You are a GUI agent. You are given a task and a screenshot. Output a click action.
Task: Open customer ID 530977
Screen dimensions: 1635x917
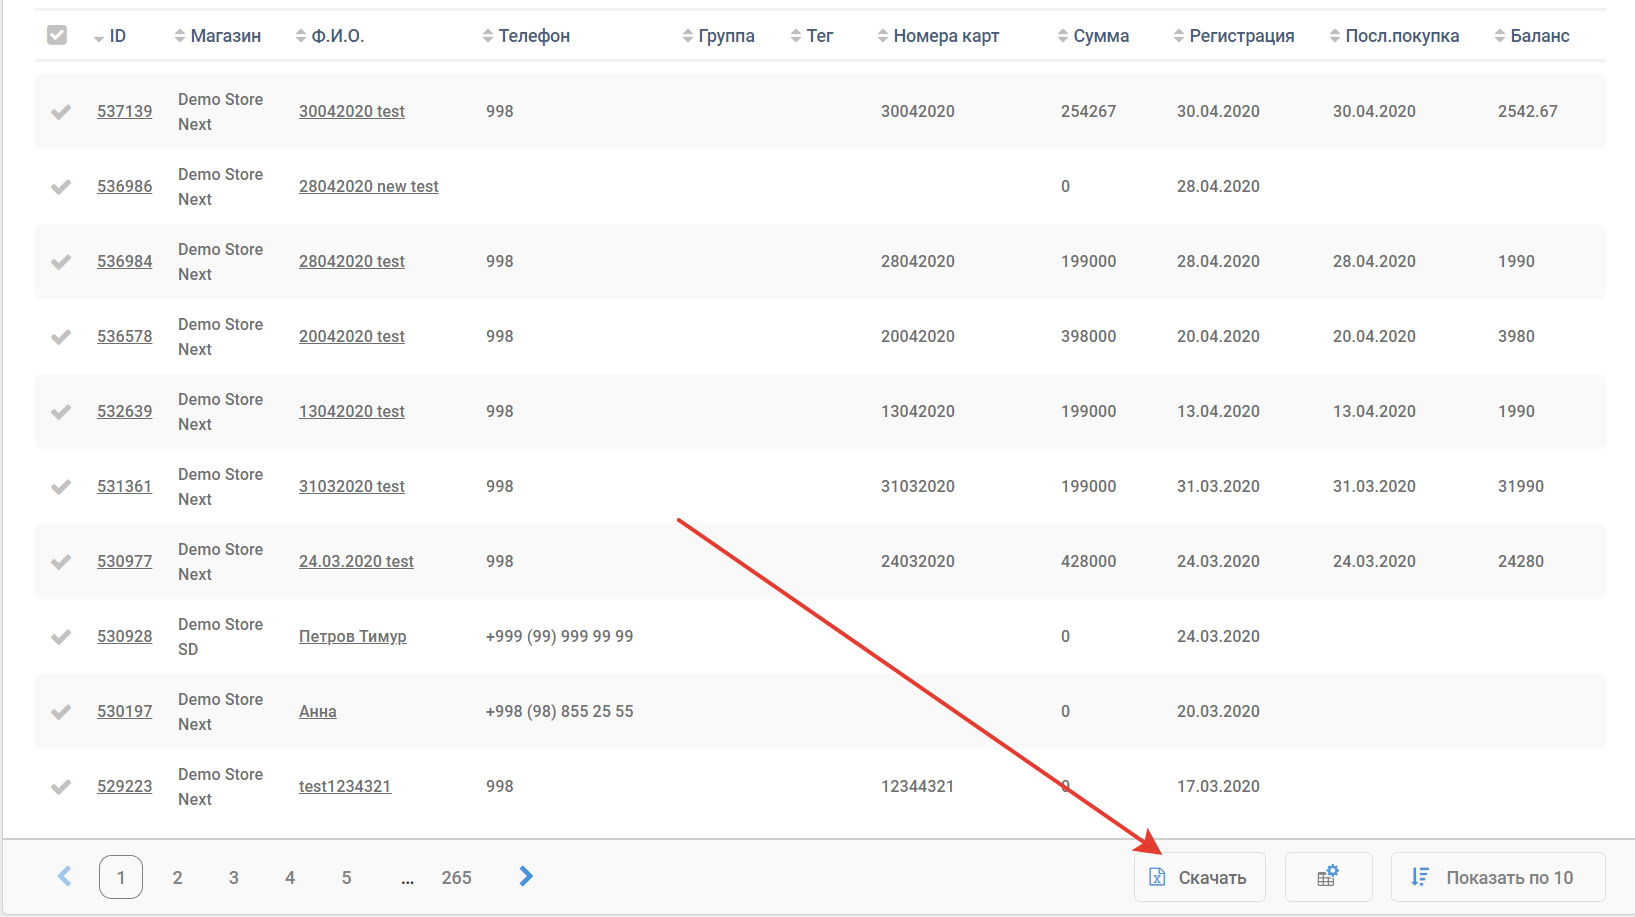coord(125,561)
